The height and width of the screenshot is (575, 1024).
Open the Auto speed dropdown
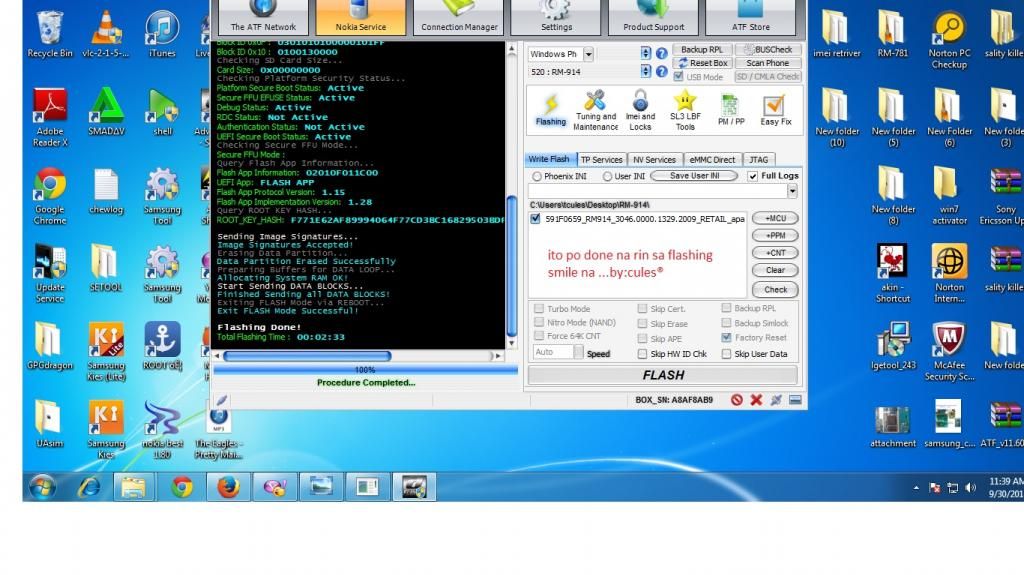575,353
